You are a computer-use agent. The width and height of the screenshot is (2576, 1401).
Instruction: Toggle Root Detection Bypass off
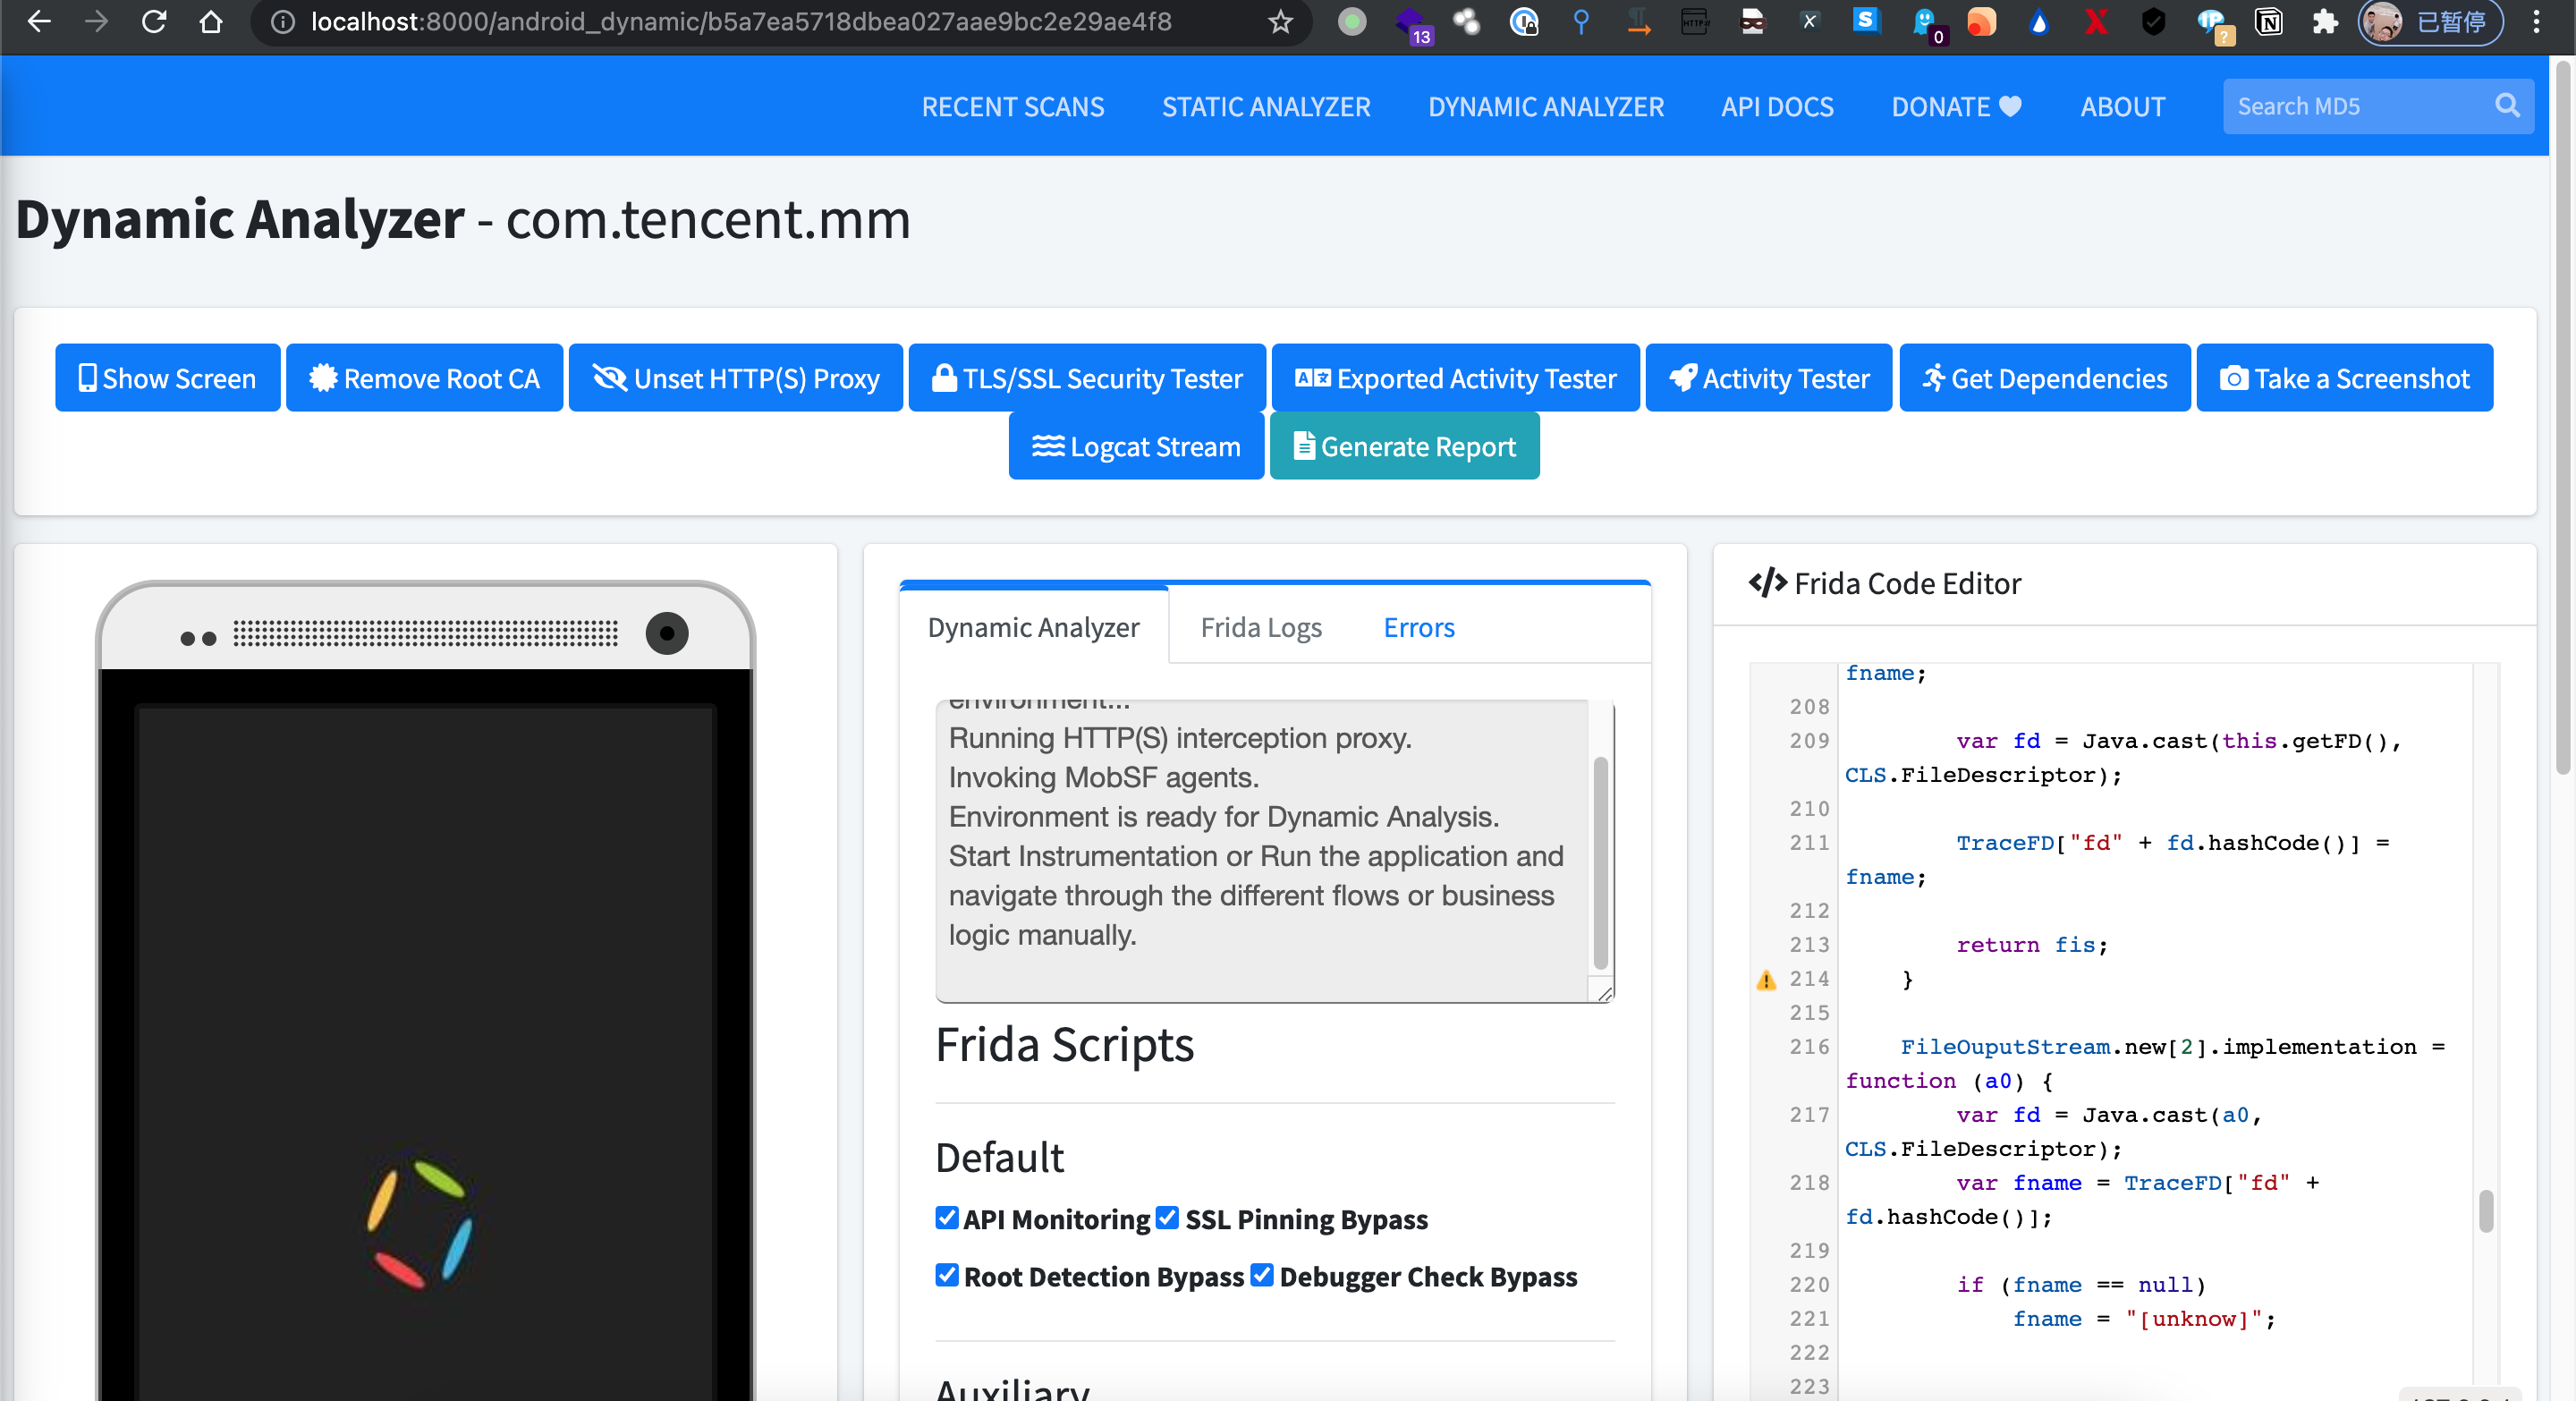(947, 1275)
